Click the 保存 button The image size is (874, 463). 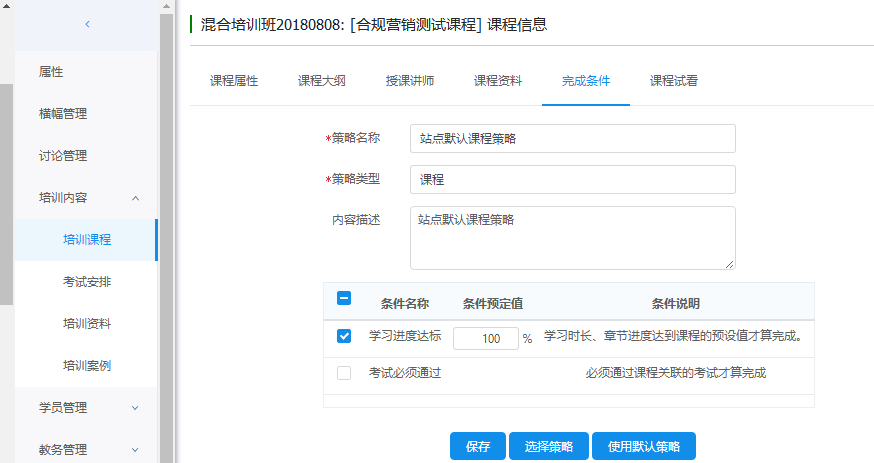[478, 446]
